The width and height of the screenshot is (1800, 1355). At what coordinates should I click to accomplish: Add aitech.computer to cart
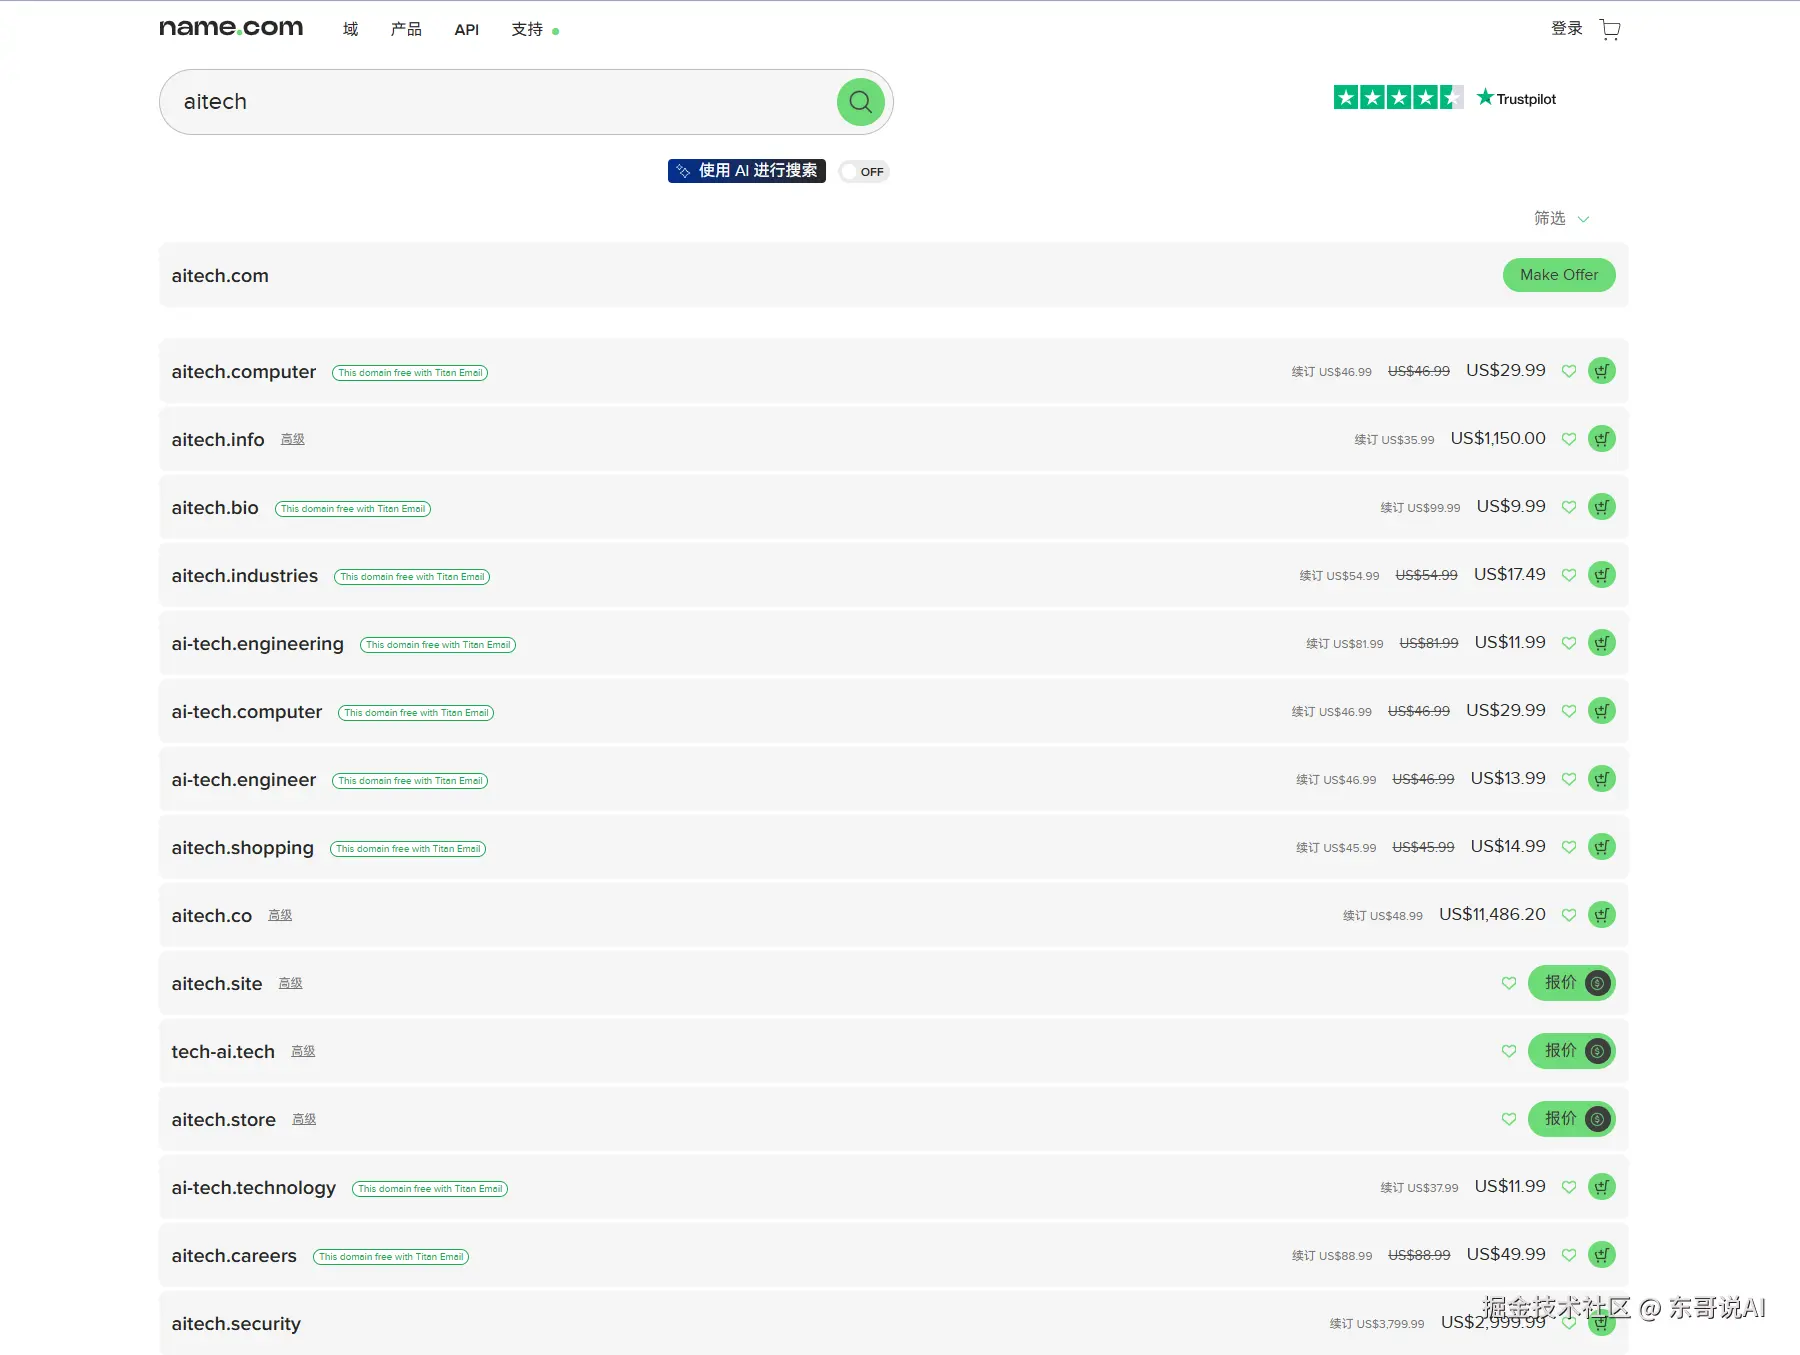(x=1601, y=371)
